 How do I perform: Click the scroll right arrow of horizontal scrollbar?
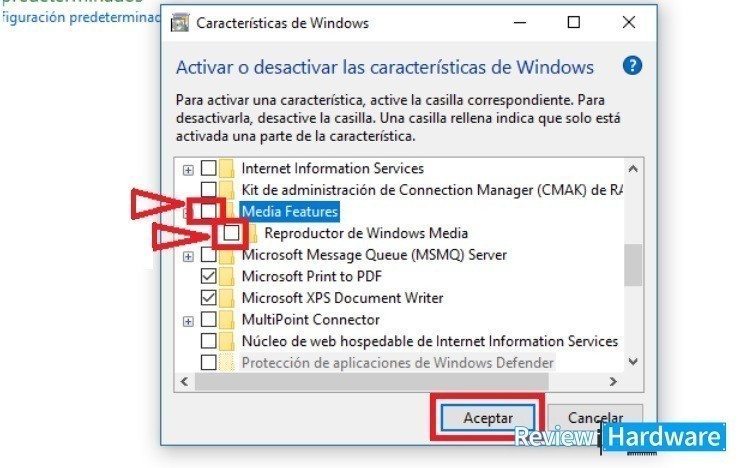point(613,381)
